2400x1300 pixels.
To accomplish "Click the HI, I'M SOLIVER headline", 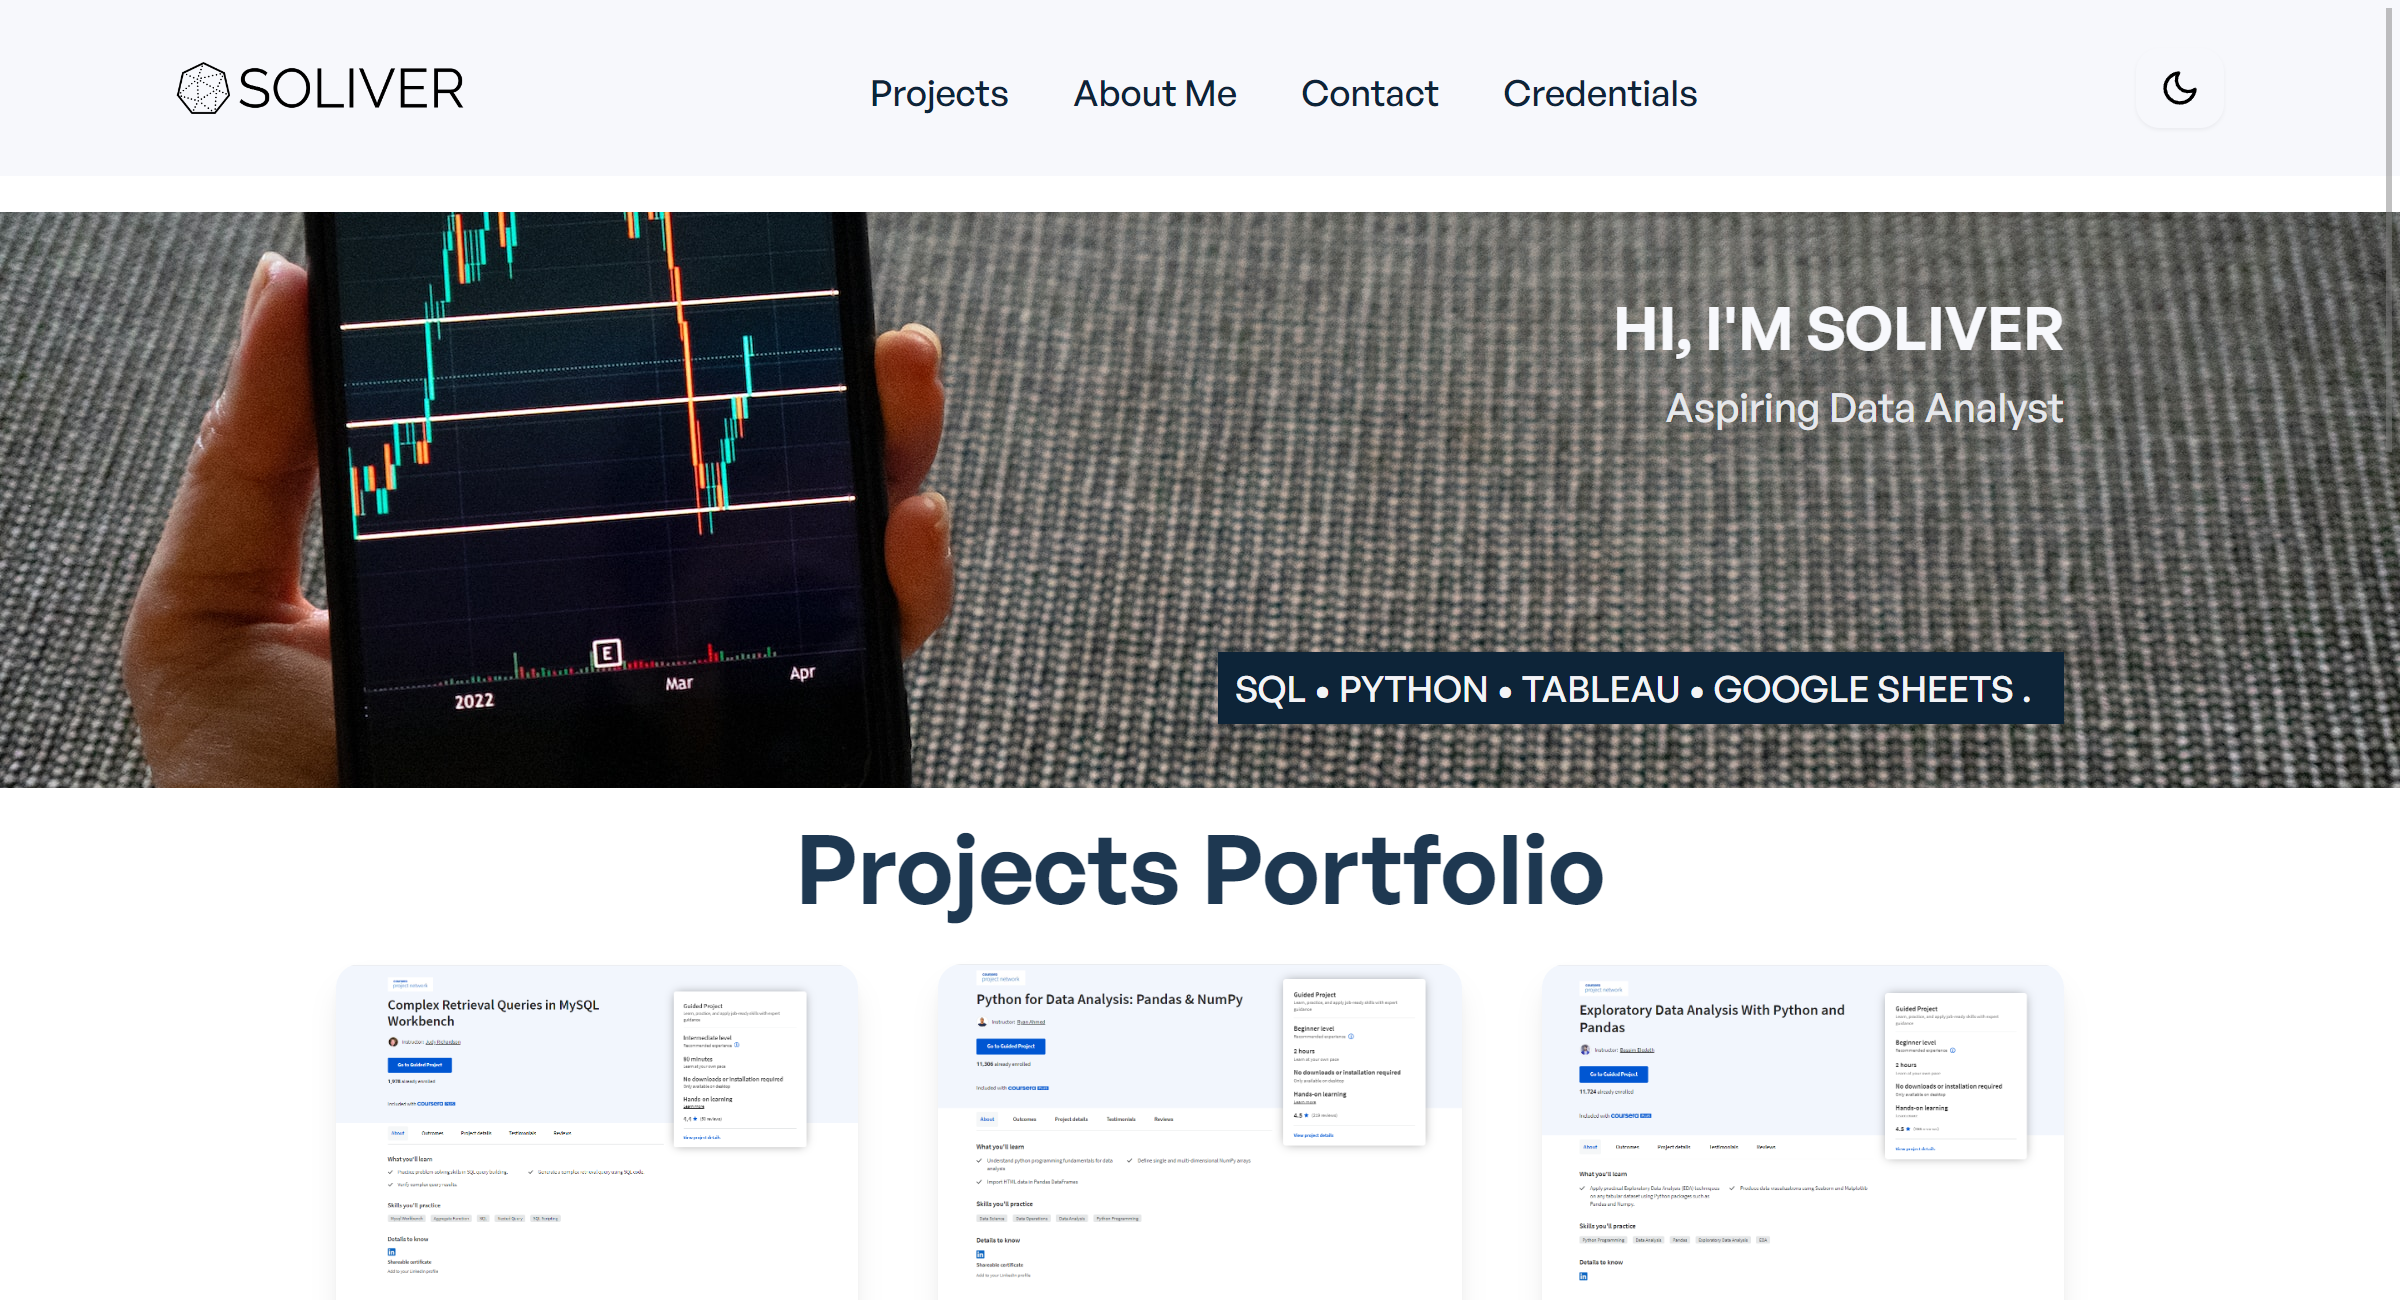I will 1838,329.
